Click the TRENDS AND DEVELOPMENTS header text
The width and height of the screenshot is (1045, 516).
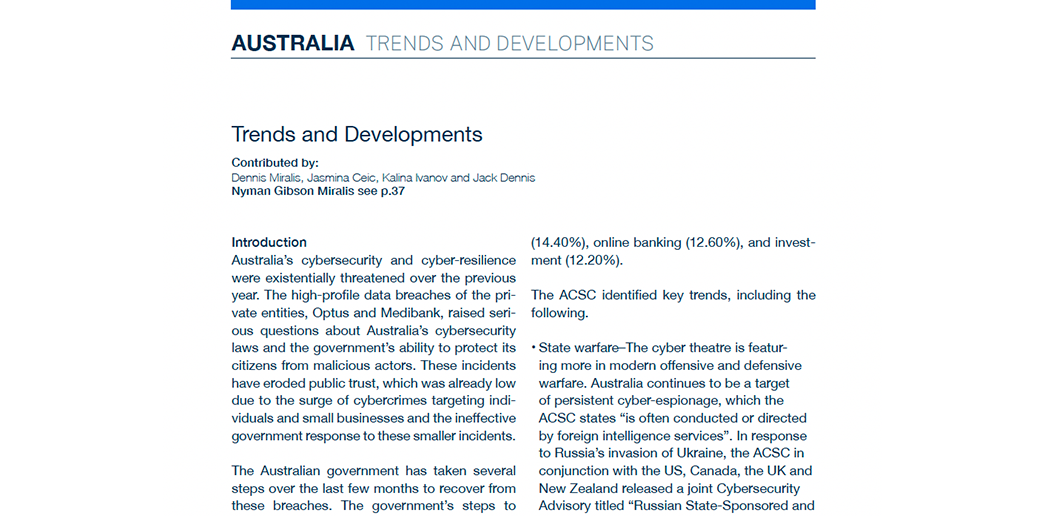click(x=510, y=43)
